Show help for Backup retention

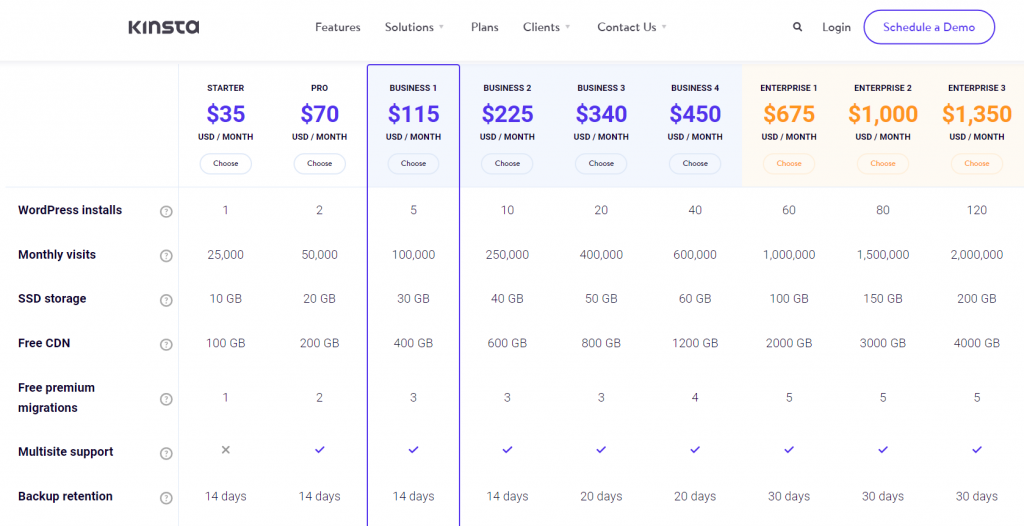pos(167,498)
